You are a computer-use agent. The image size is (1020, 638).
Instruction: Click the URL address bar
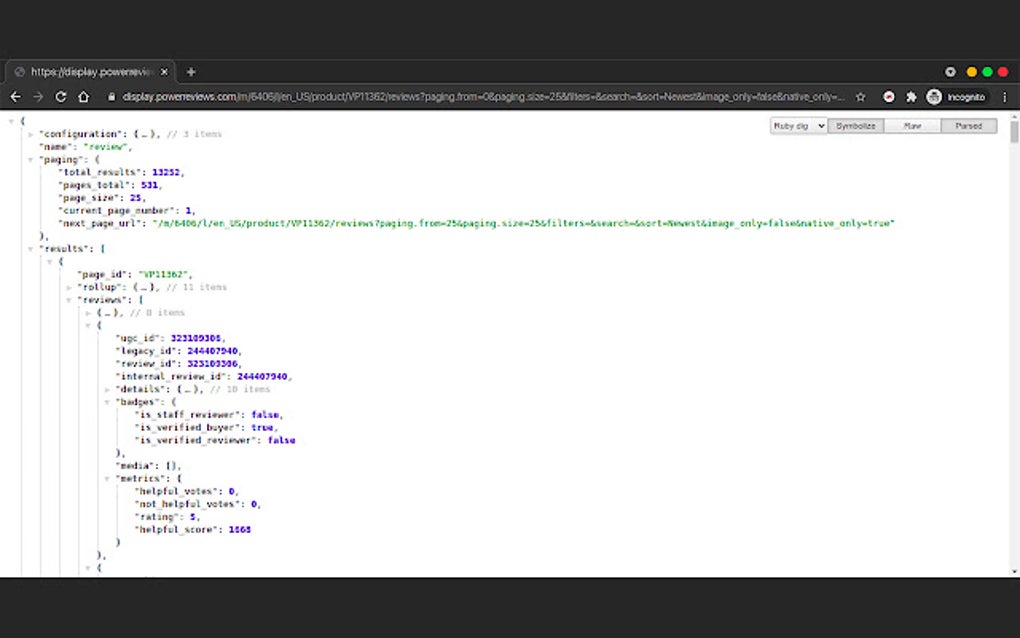tap(483, 97)
